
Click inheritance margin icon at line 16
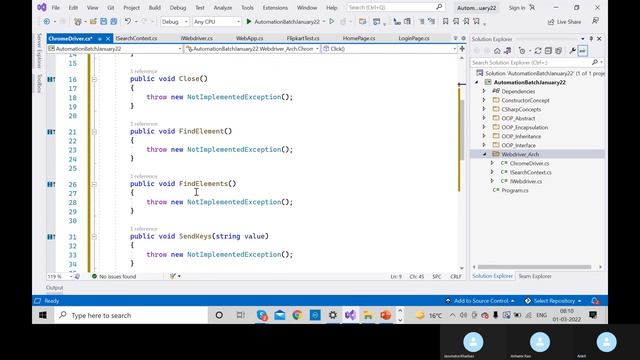click(51, 79)
